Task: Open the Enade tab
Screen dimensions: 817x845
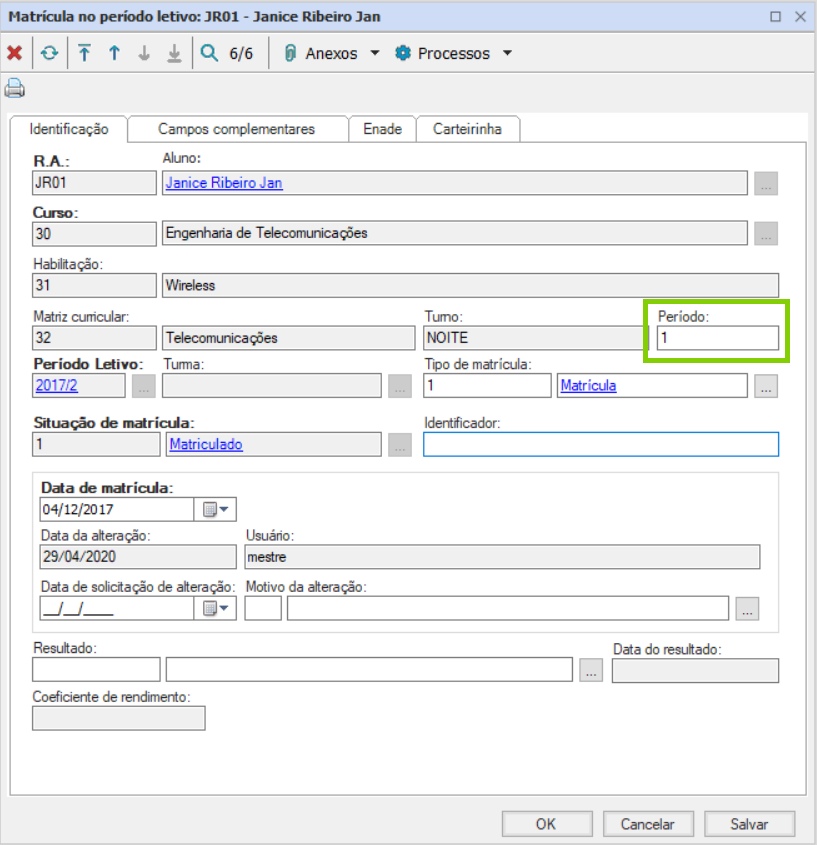Action: coord(382,129)
